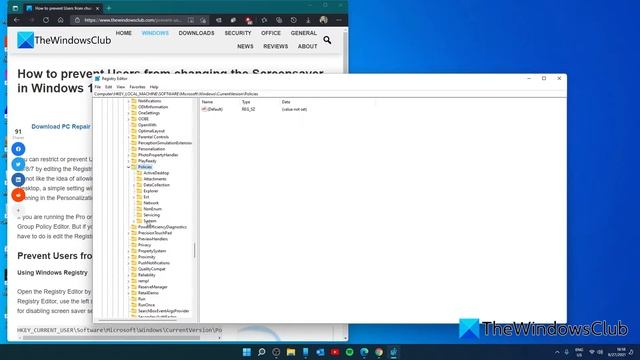Open Google Chrome from the taskbar

coord(379,352)
